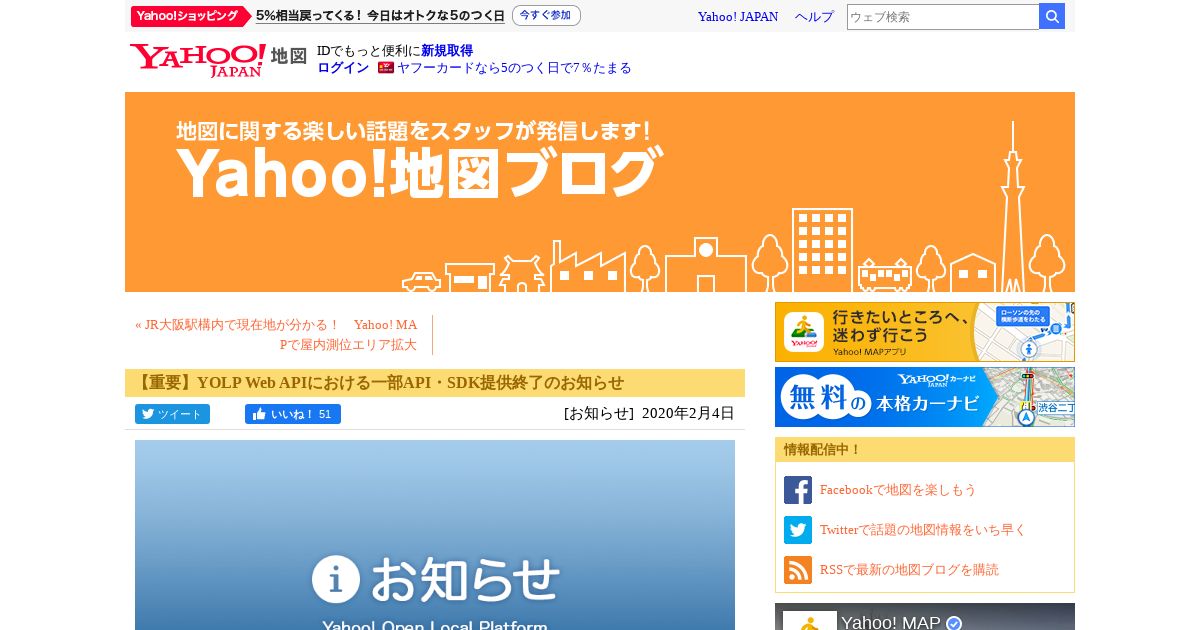
Task: Click the 新規取得 ID registration link
Action: point(447,51)
